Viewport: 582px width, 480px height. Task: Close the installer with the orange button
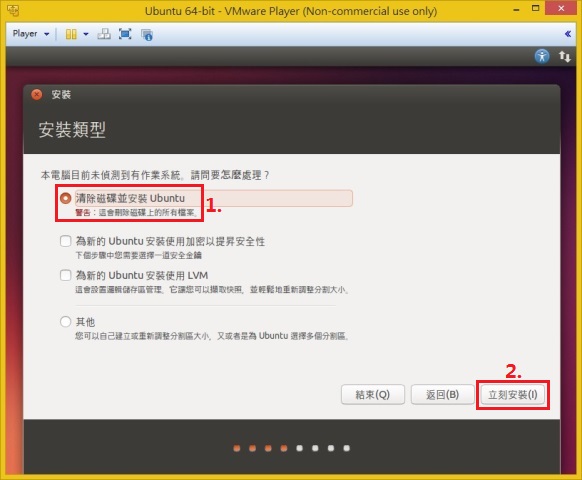[36, 94]
